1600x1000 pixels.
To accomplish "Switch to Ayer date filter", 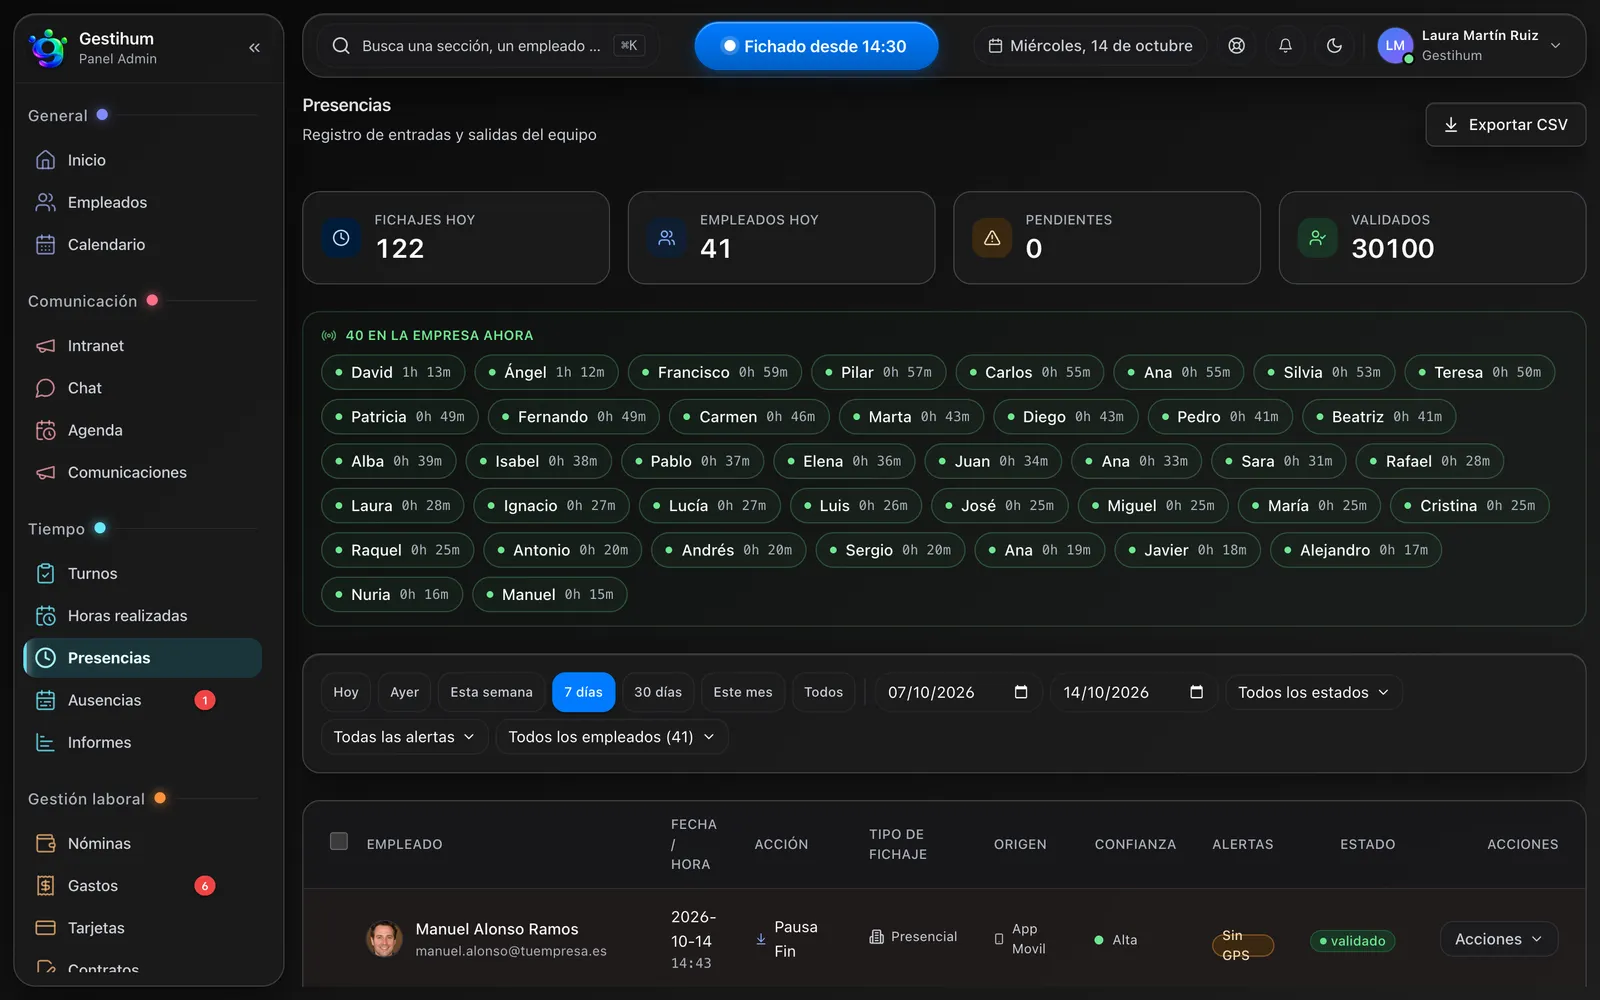I will click(404, 692).
